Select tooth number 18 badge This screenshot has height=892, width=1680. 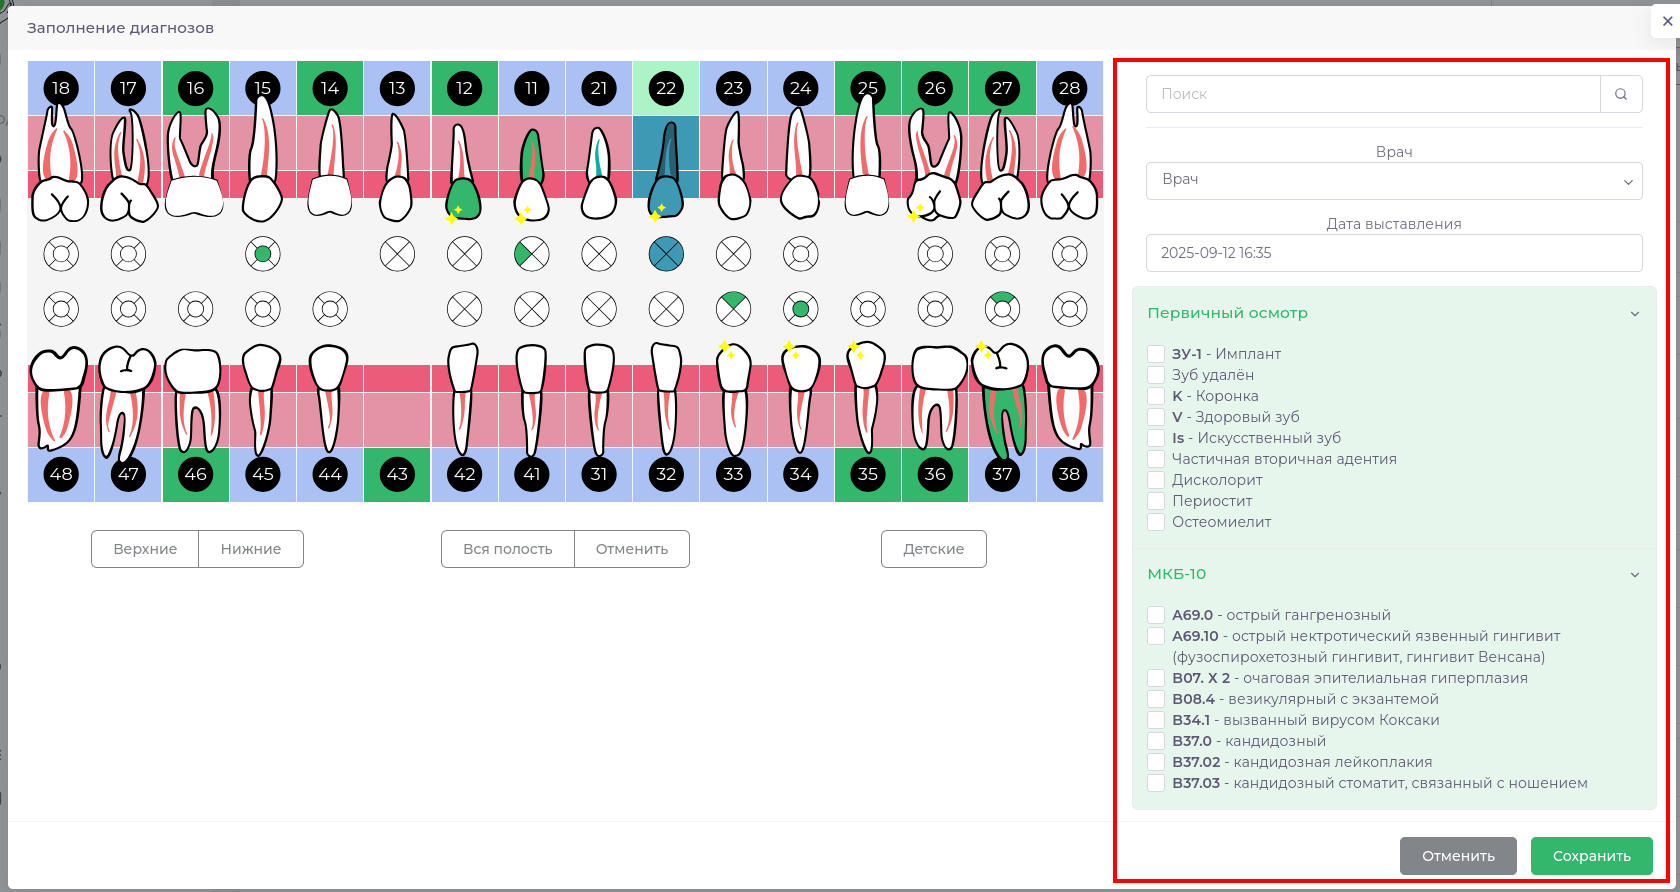click(x=61, y=88)
